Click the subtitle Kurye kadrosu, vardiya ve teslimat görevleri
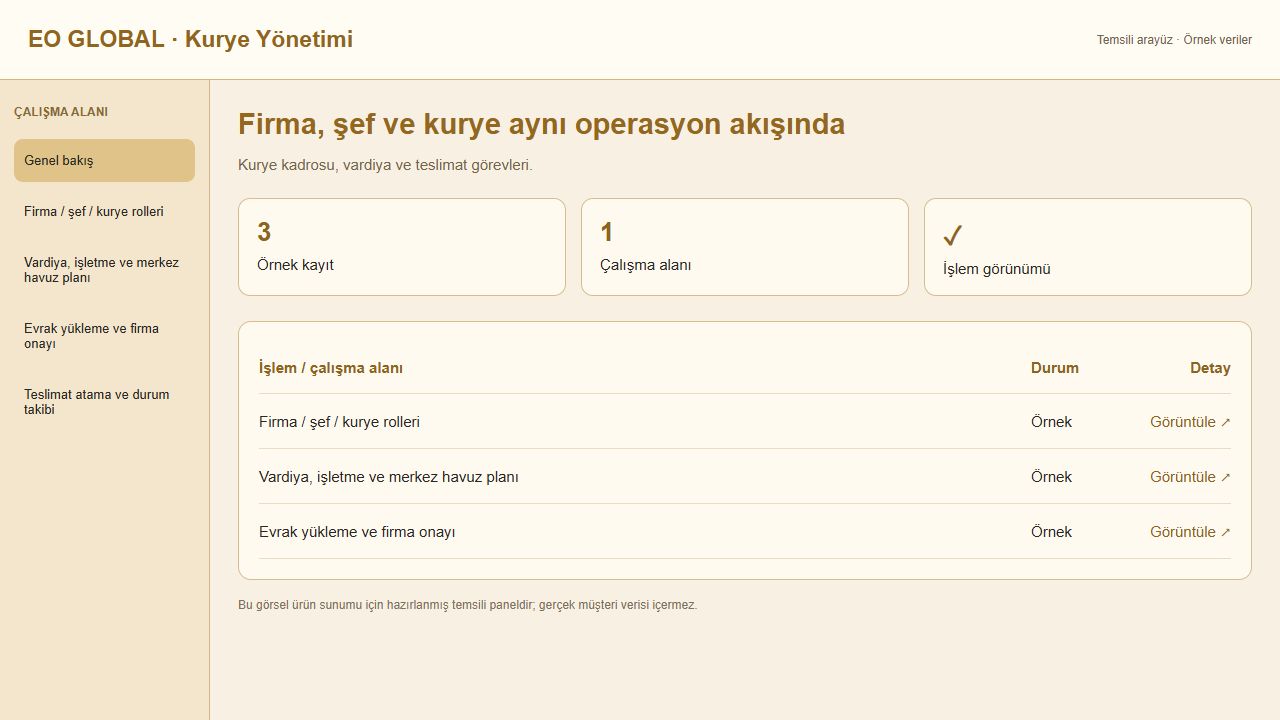This screenshot has width=1280, height=720. [x=385, y=165]
